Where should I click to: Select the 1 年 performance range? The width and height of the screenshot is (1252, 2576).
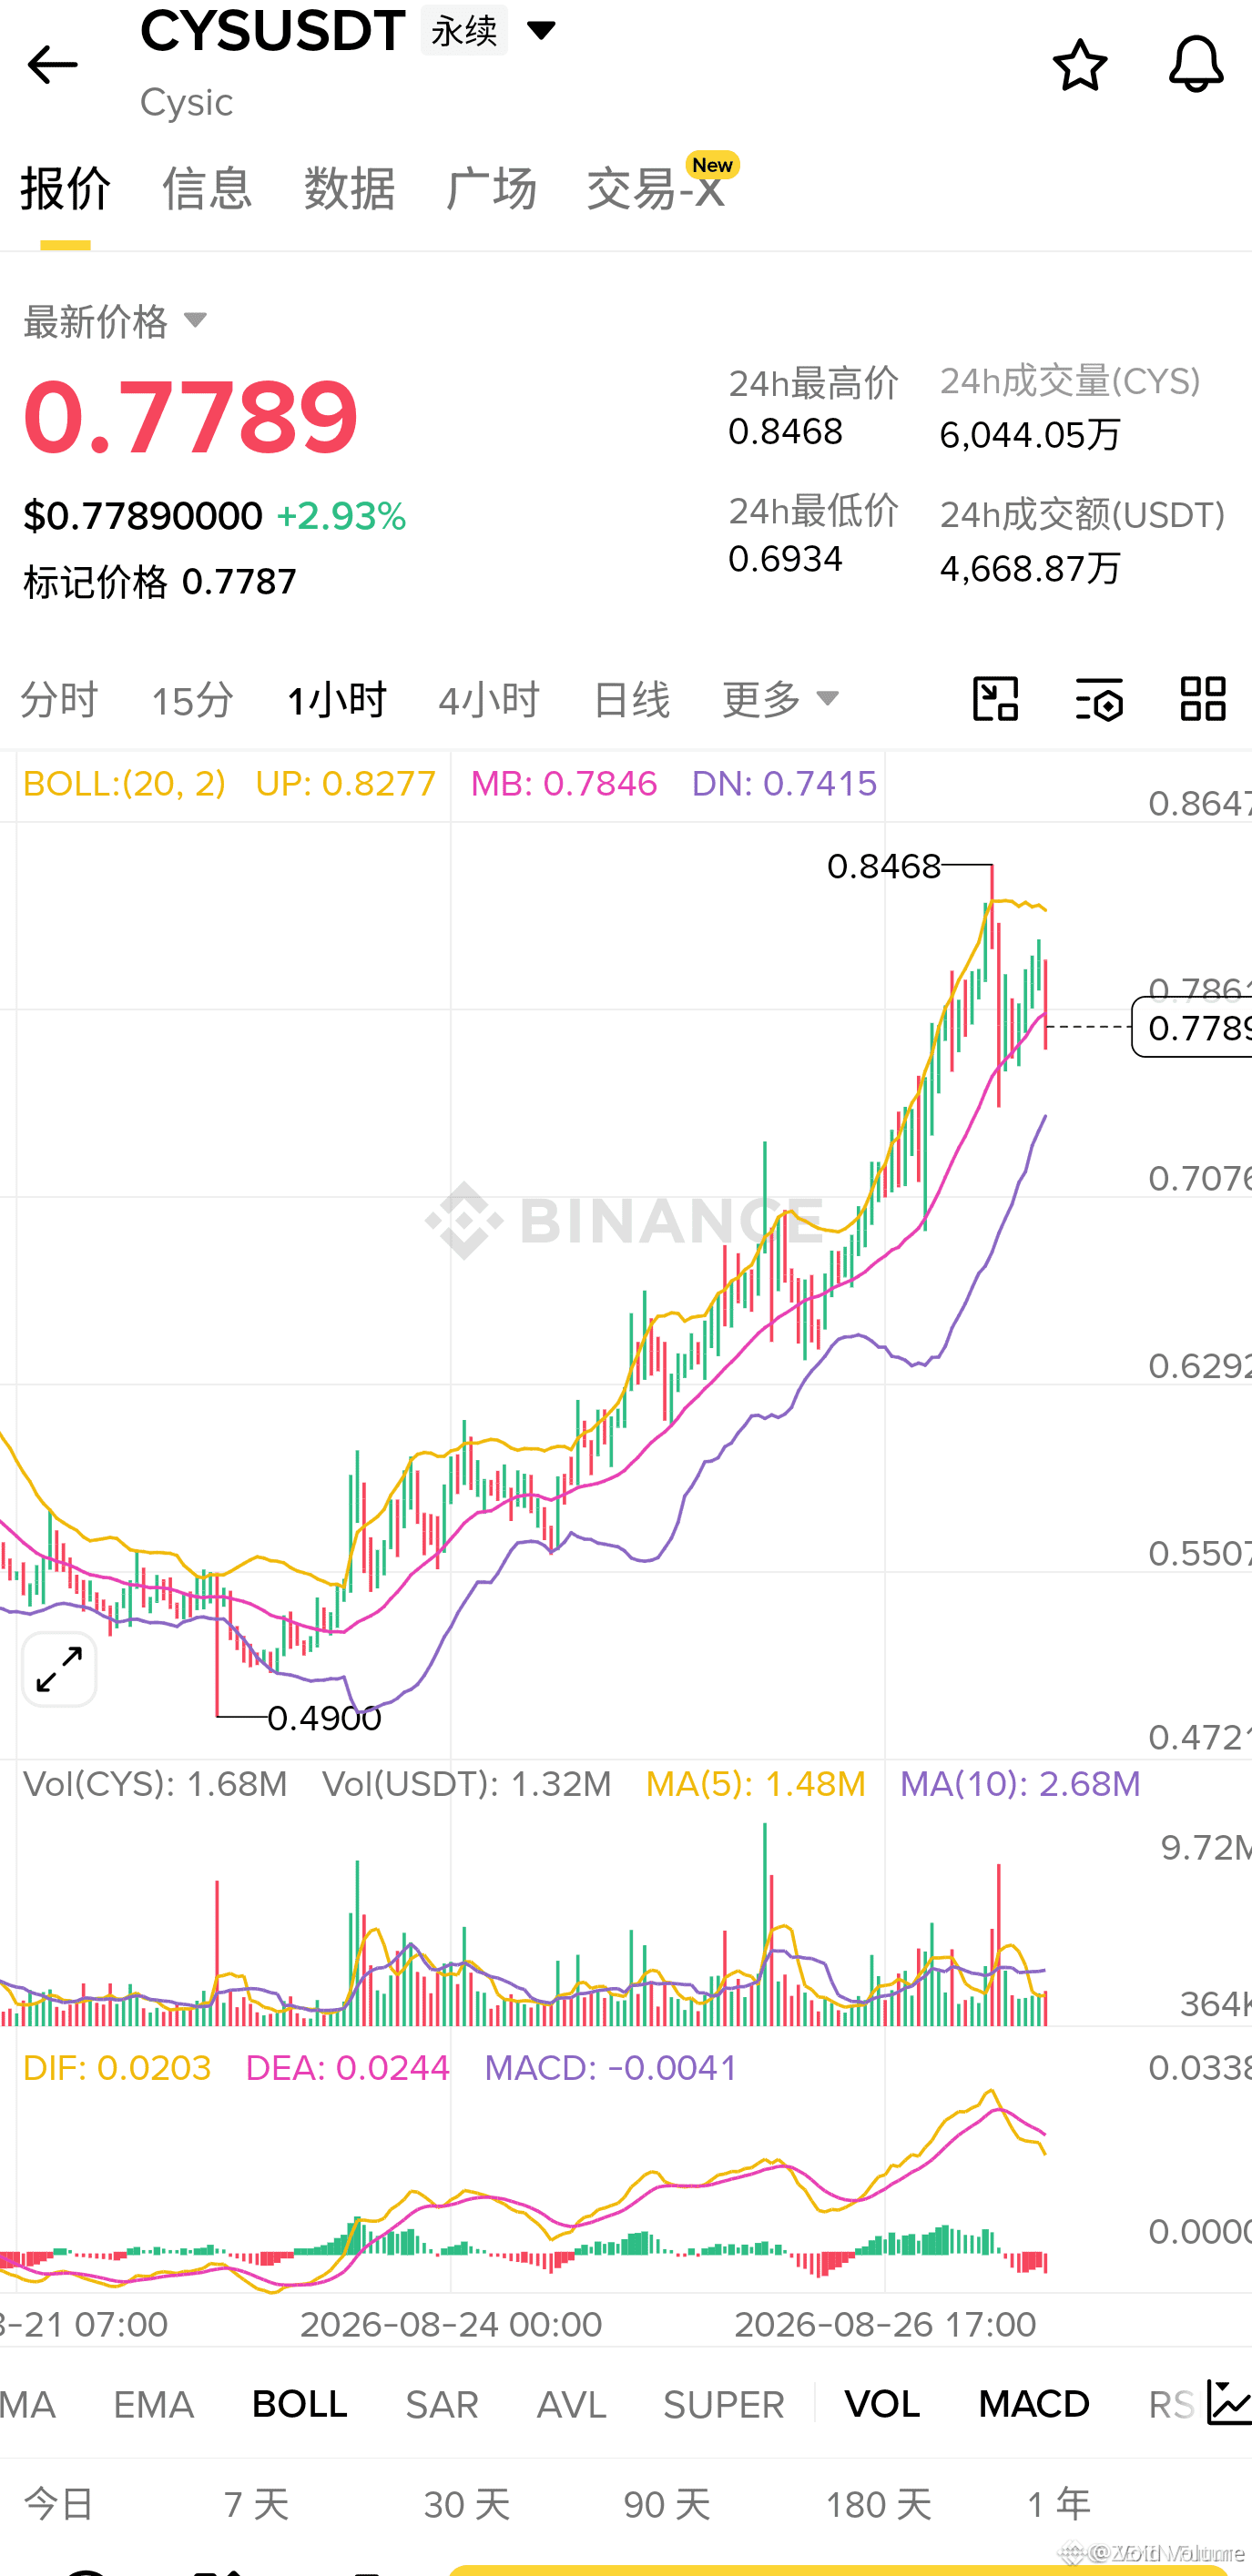(x=1059, y=2505)
